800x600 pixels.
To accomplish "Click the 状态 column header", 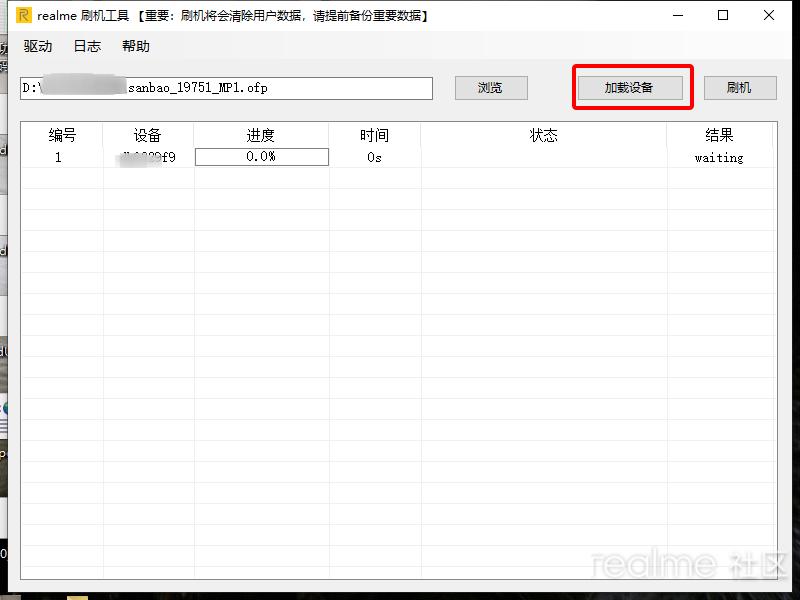I will 543,135.
